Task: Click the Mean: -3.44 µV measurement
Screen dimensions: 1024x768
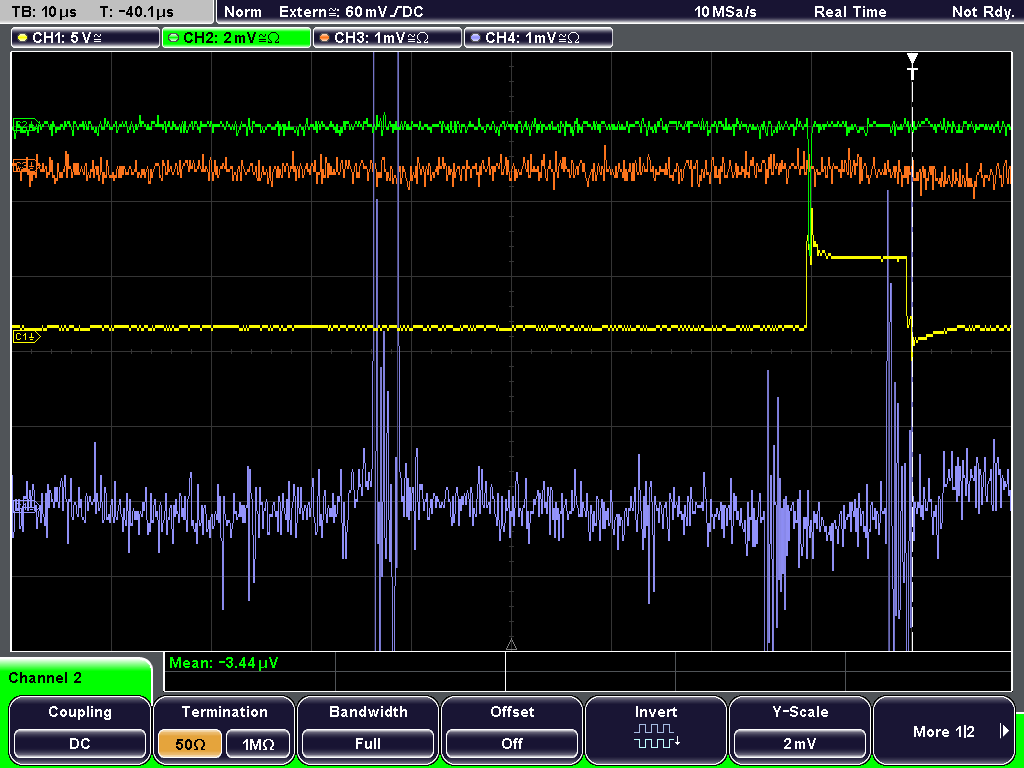Action: click(223, 663)
